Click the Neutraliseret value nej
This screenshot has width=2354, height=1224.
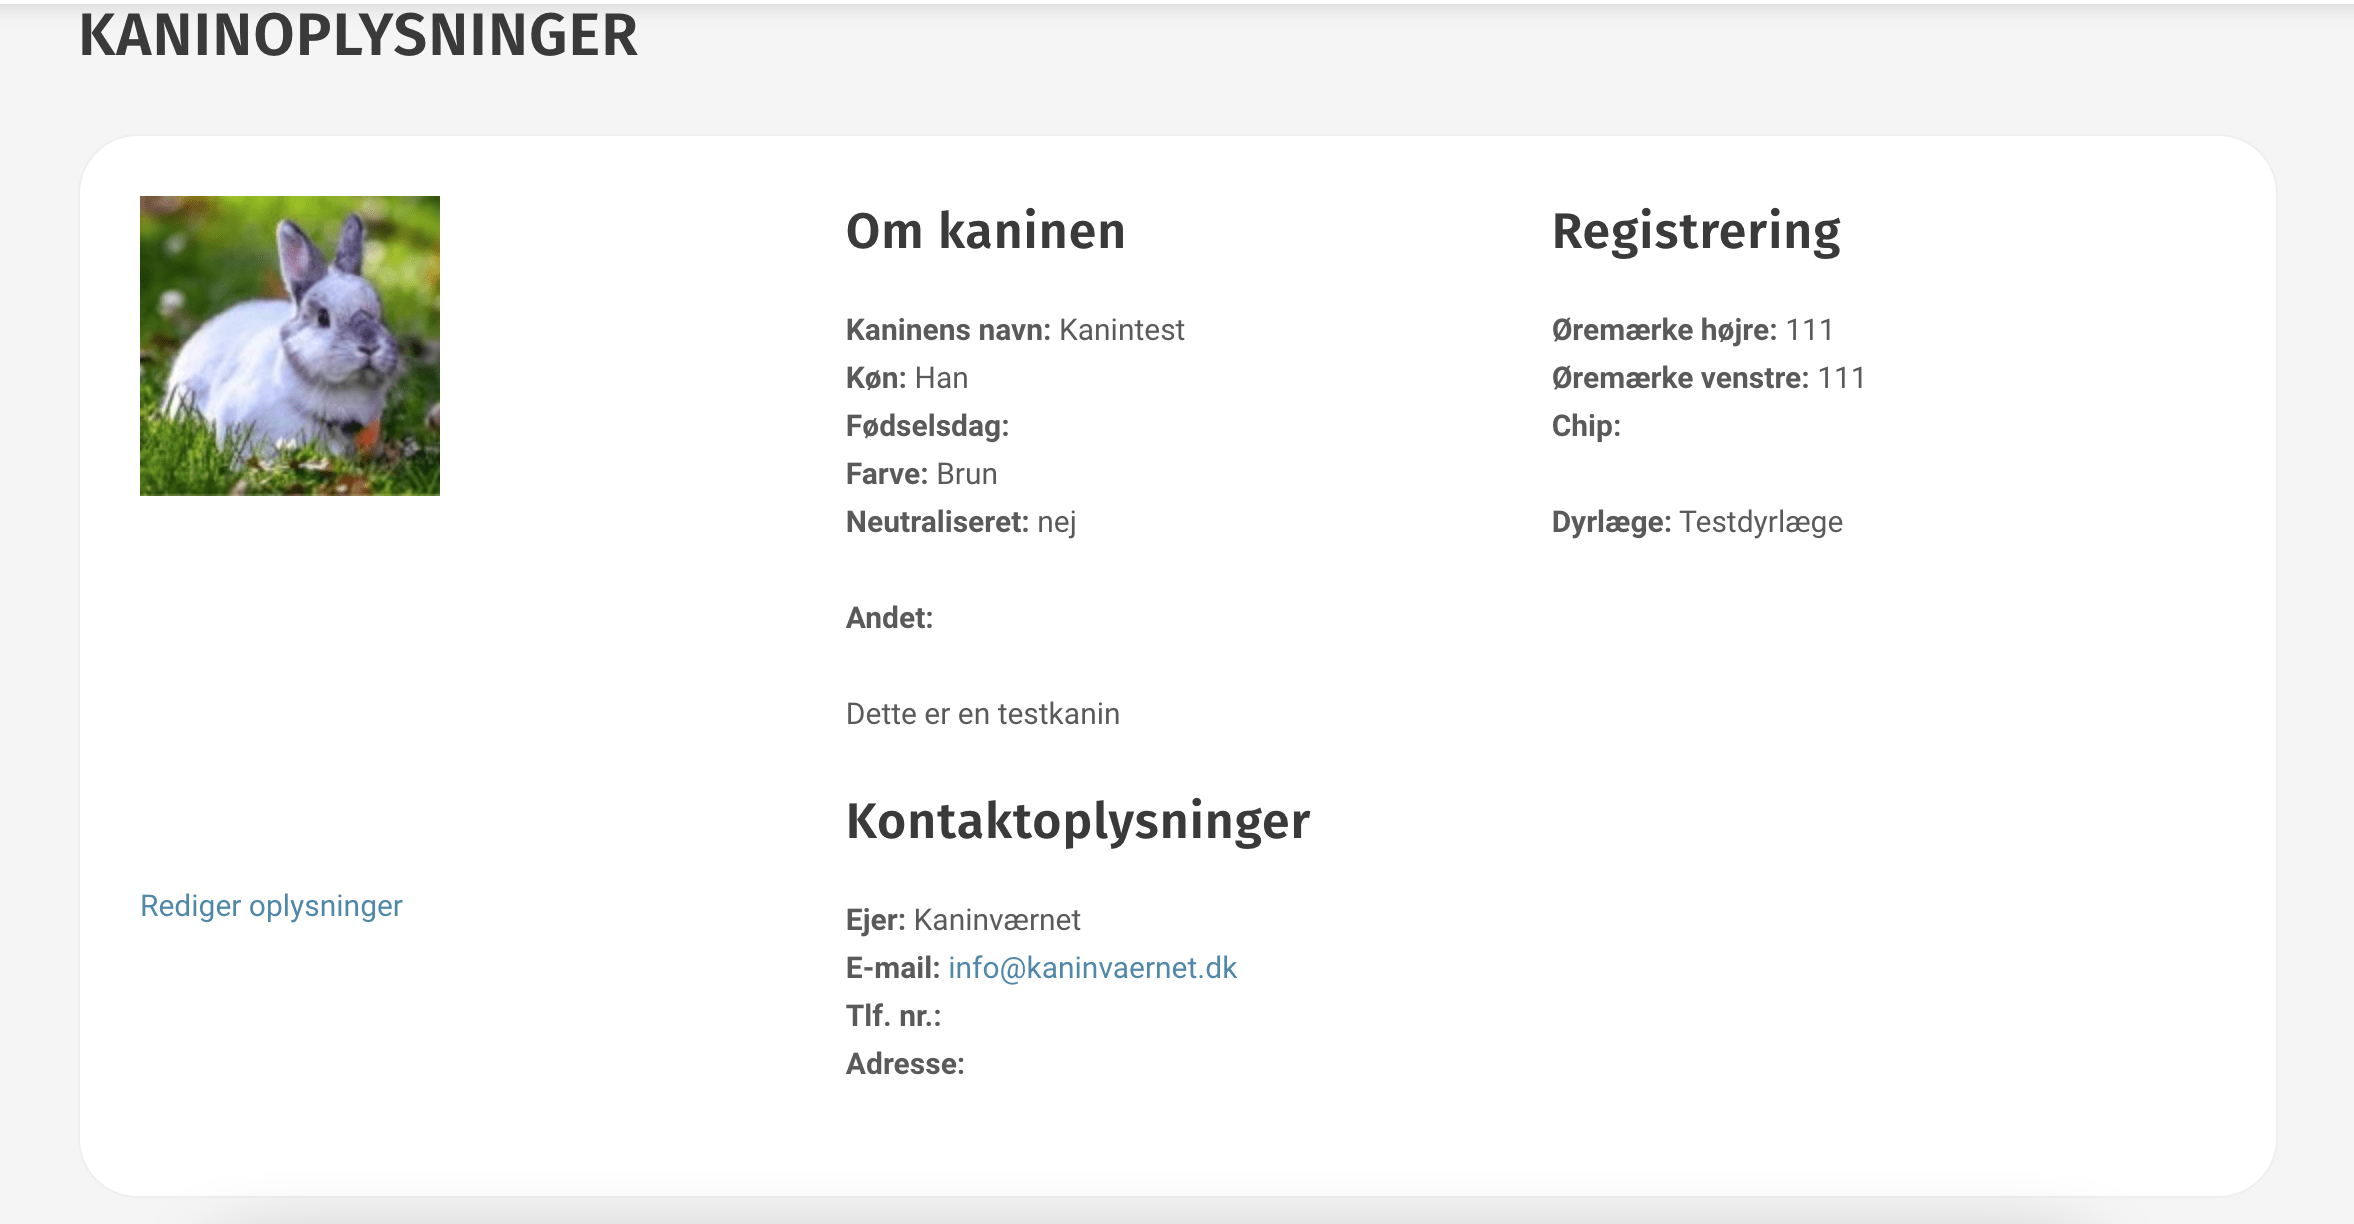coord(1057,523)
